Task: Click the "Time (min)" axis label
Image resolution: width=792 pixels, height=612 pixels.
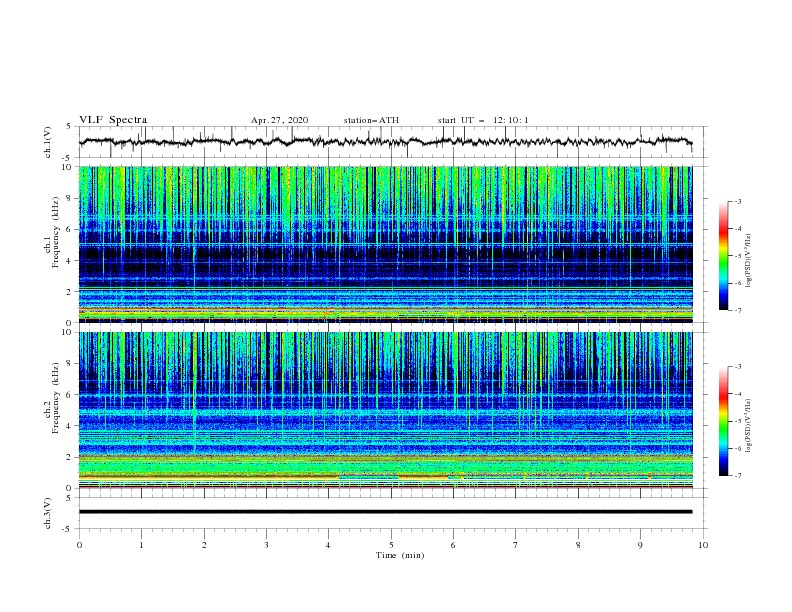Action: [x=400, y=555]
